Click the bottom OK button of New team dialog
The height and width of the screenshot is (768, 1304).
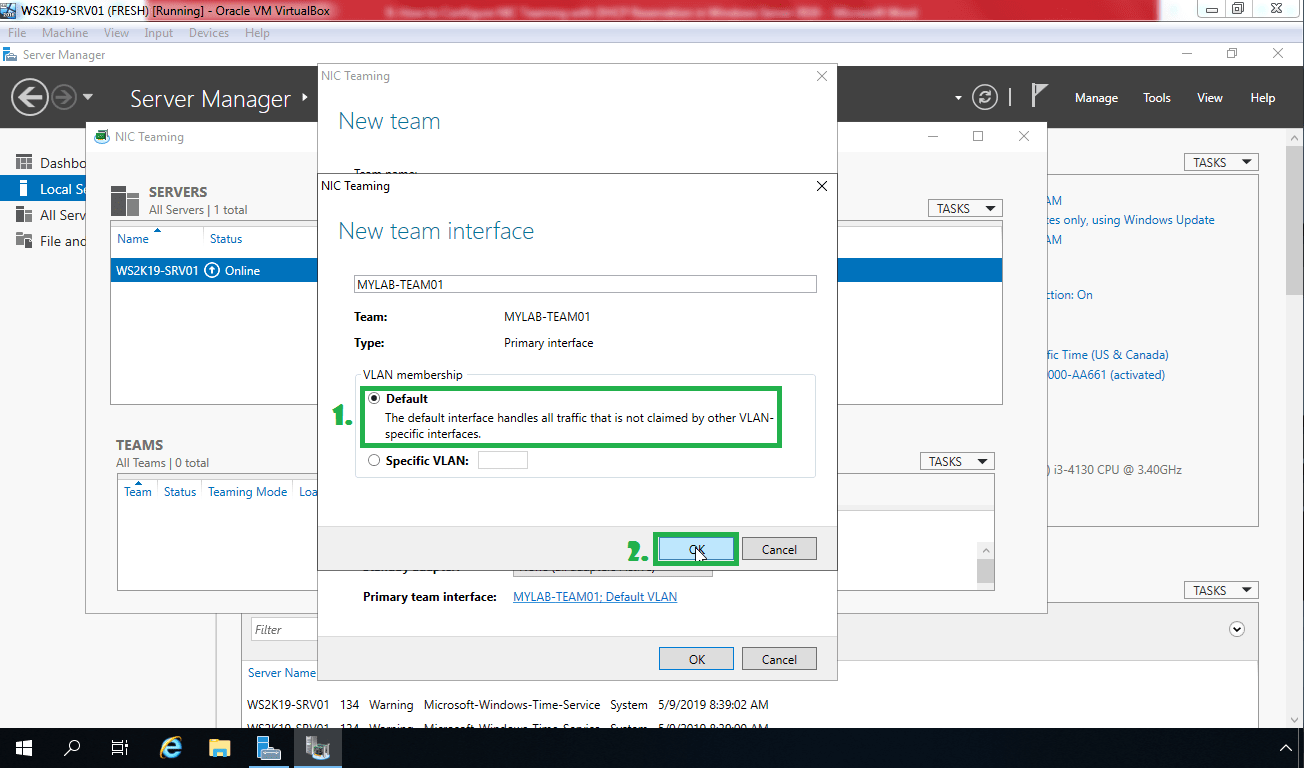(x=696, y=659)
